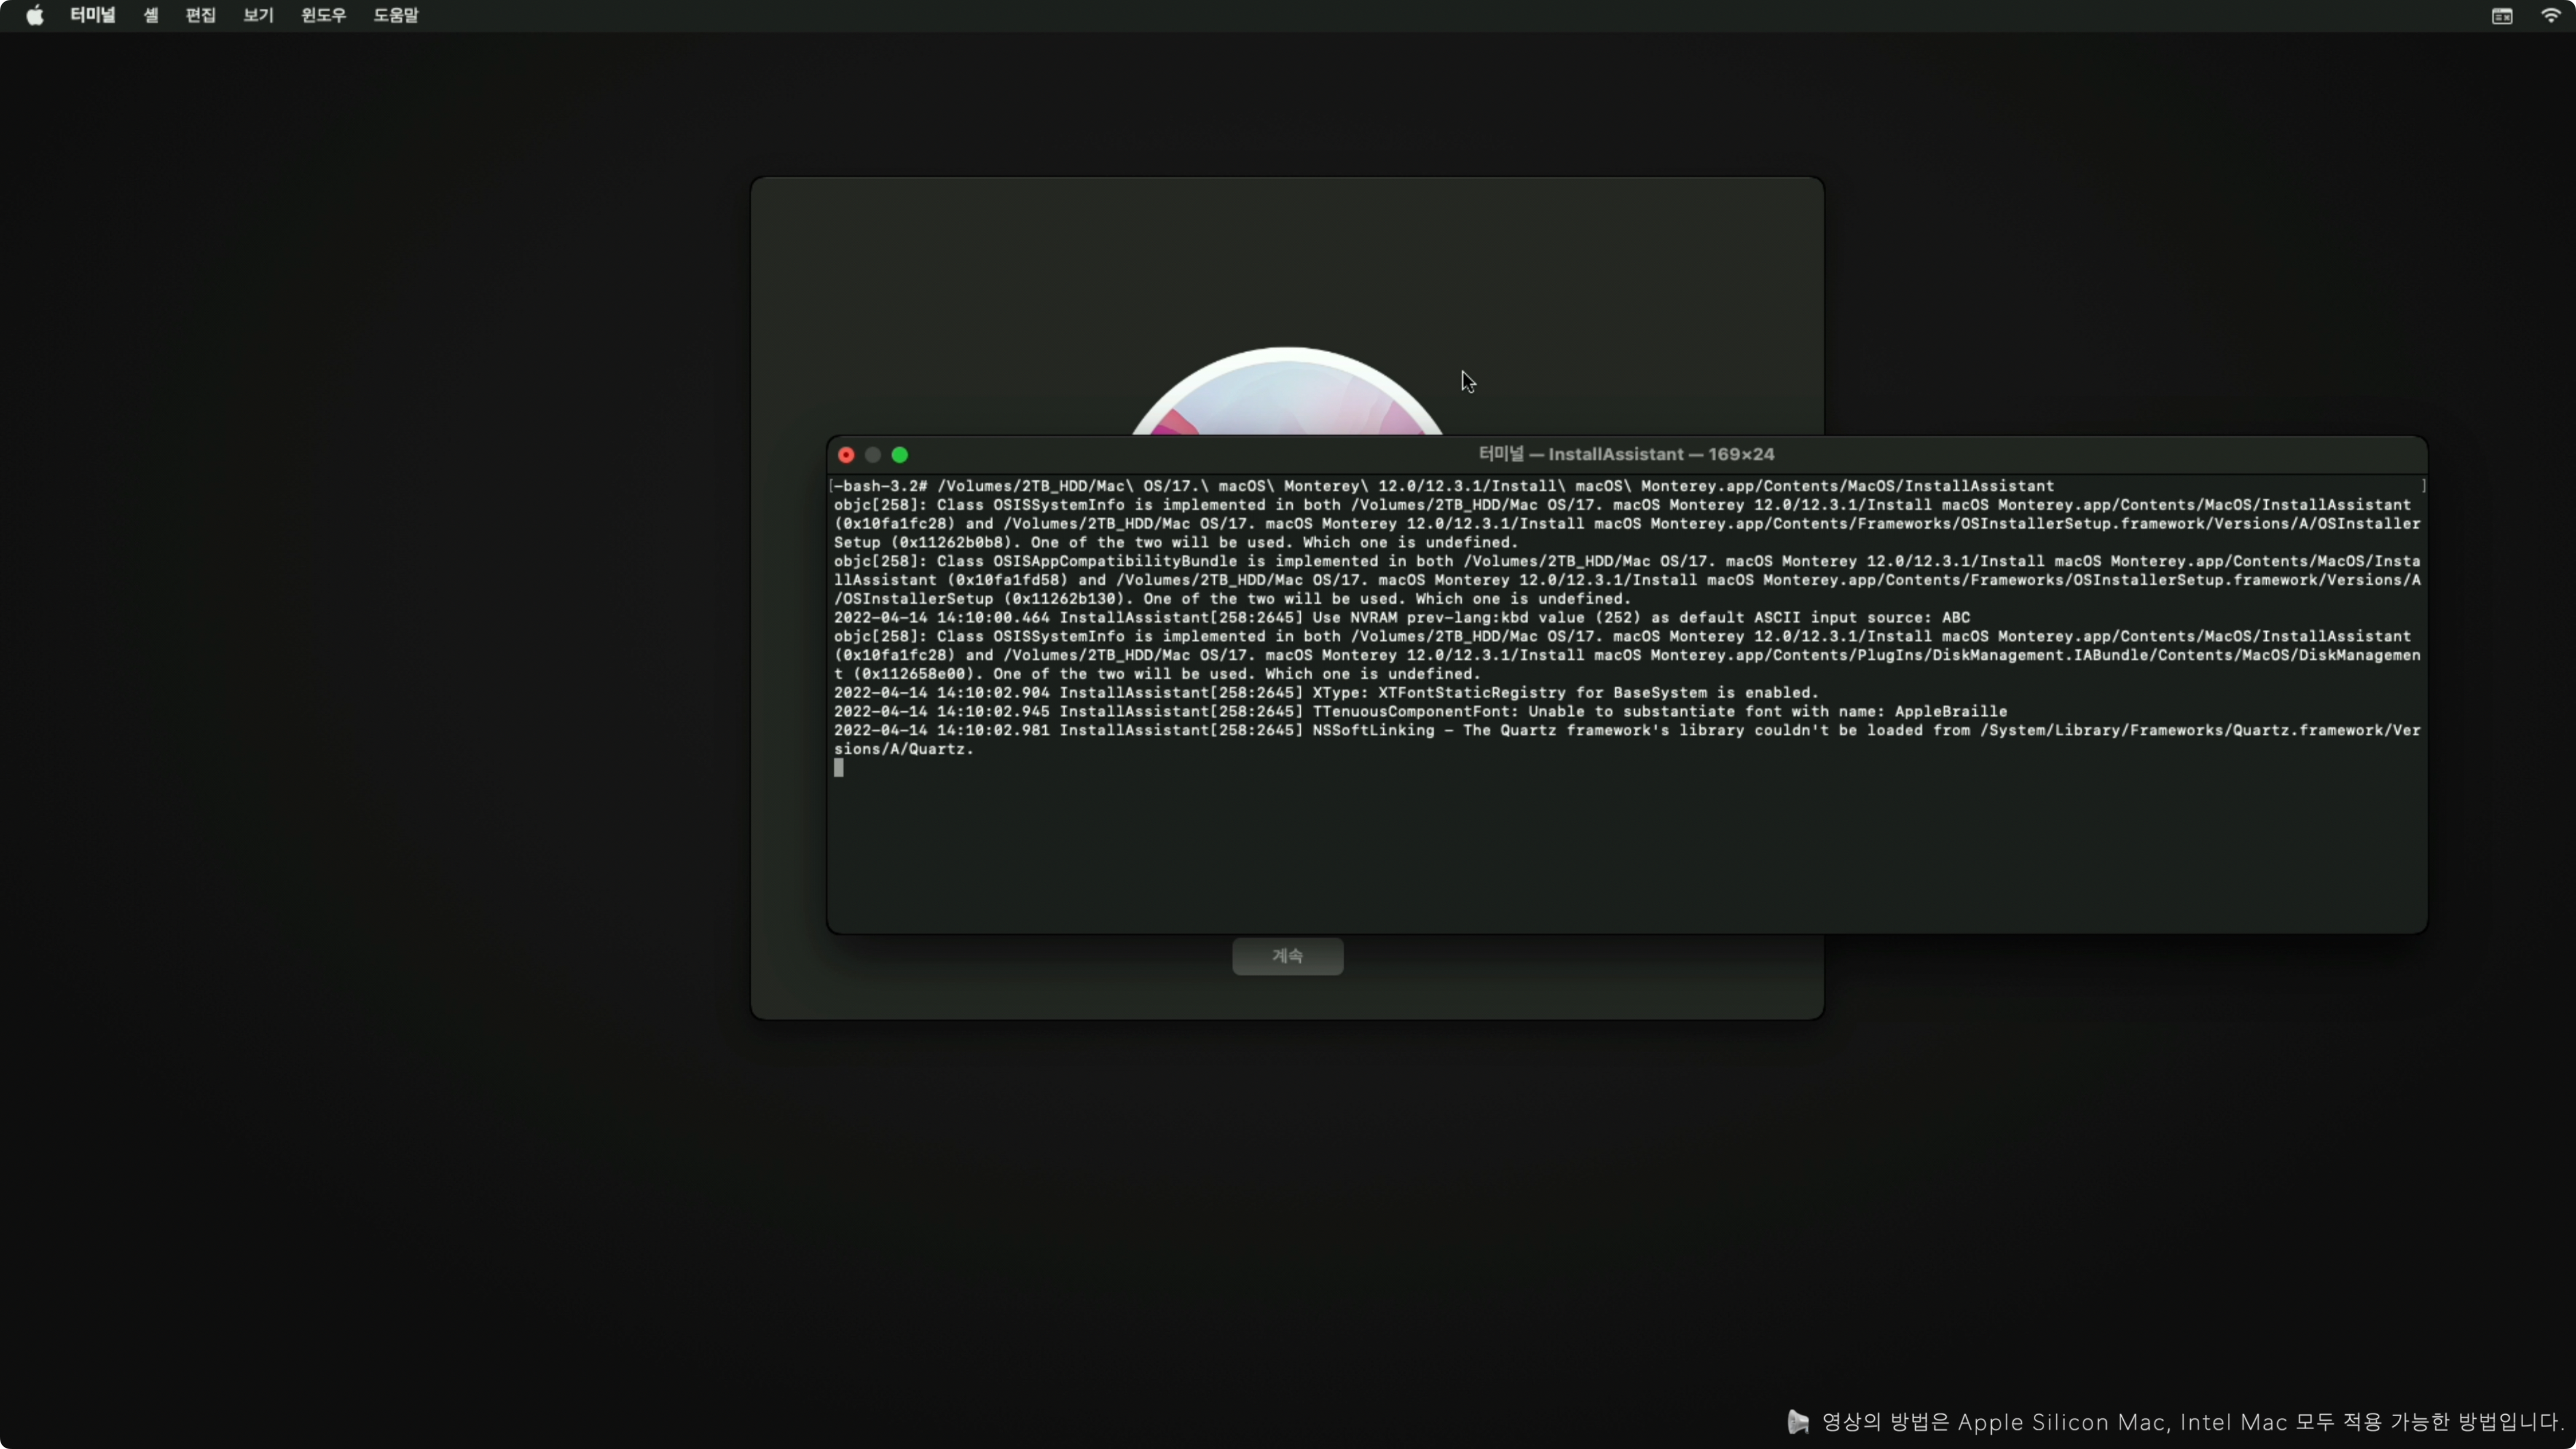
Task: Click the keyboard input source icon in the menu bar
Action: [2502, 15]
